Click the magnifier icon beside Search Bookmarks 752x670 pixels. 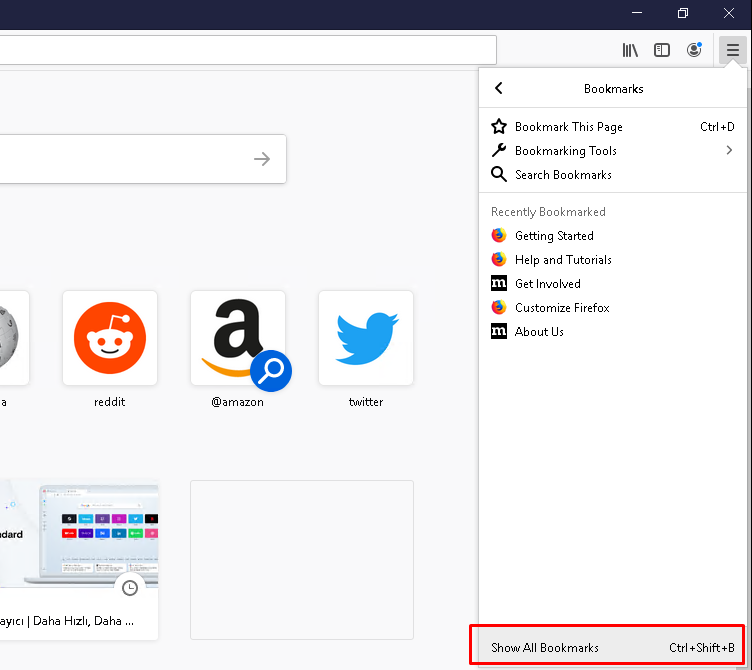[499, 175]
